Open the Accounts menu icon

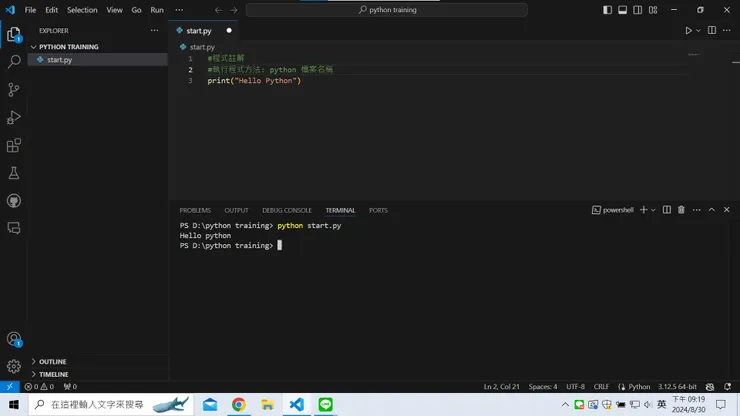coord(14,339)
